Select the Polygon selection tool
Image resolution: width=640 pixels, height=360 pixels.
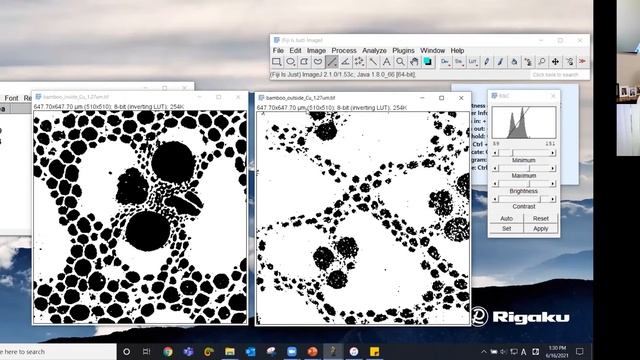(x=304, y=62)
